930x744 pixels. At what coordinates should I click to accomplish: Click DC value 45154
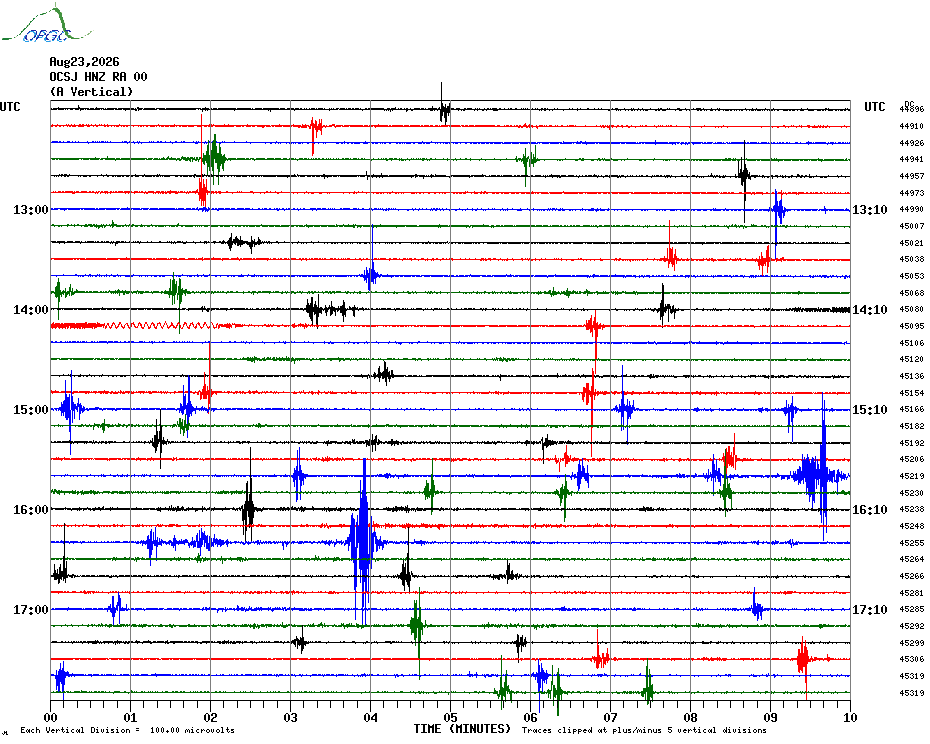click(x=912, y=393)
